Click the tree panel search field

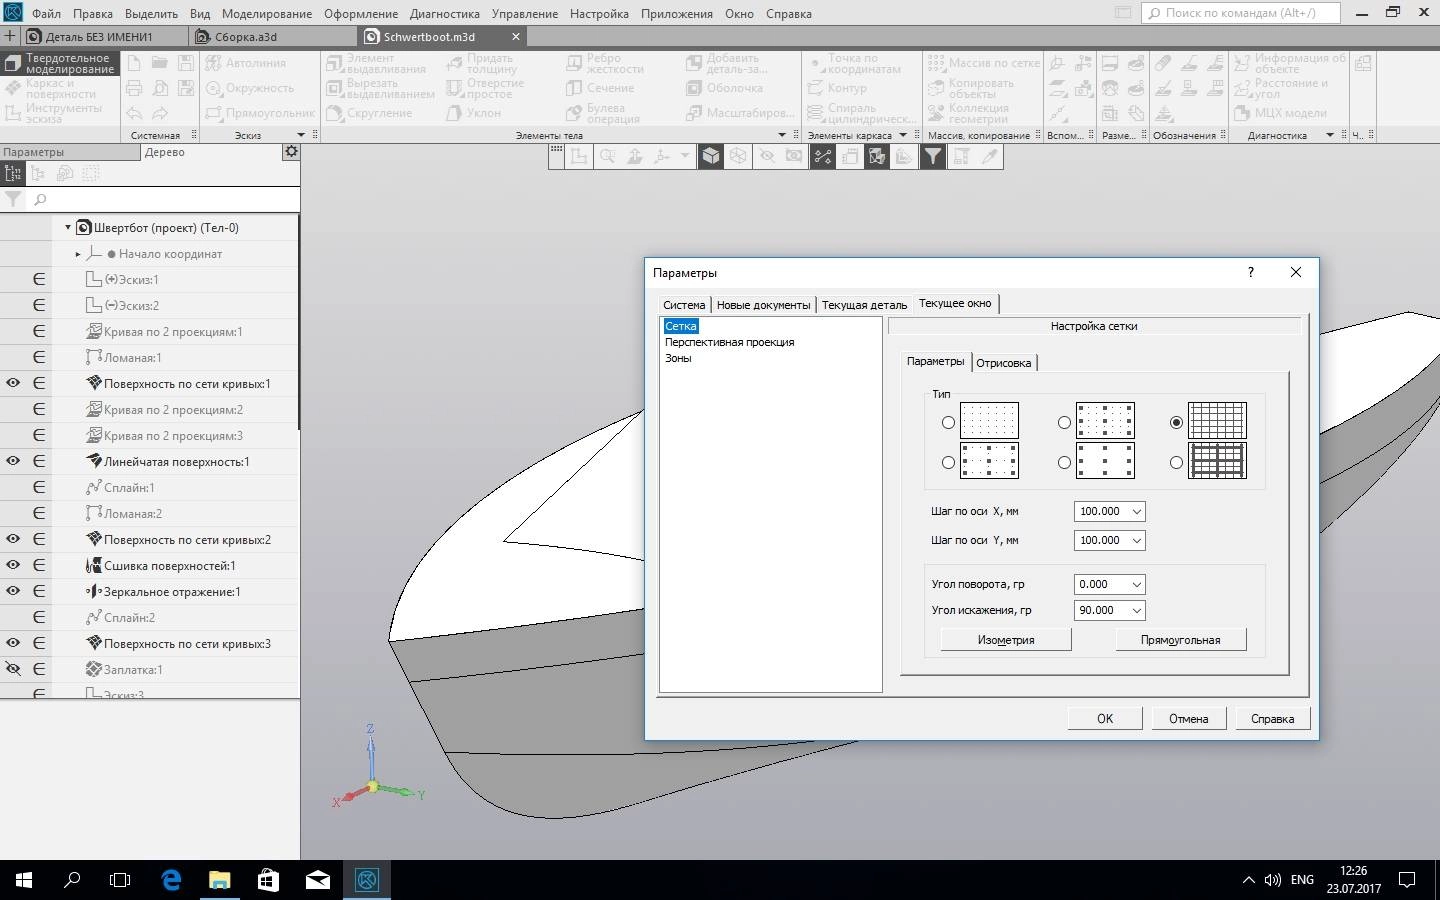pyautogui.click(x=164, y=199)
